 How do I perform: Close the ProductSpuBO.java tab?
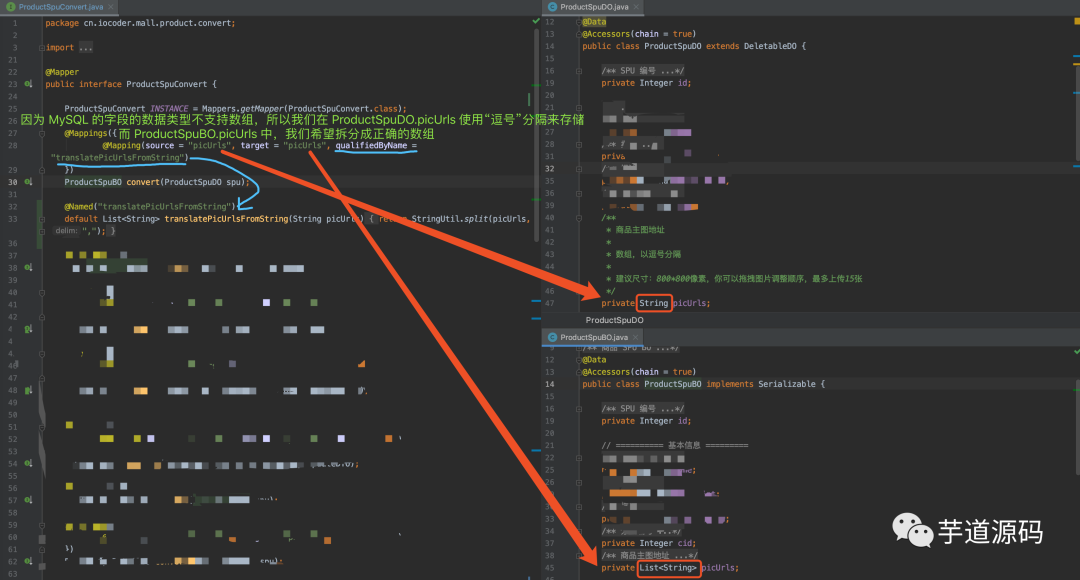pyautogui.click(x=635, y=338)
